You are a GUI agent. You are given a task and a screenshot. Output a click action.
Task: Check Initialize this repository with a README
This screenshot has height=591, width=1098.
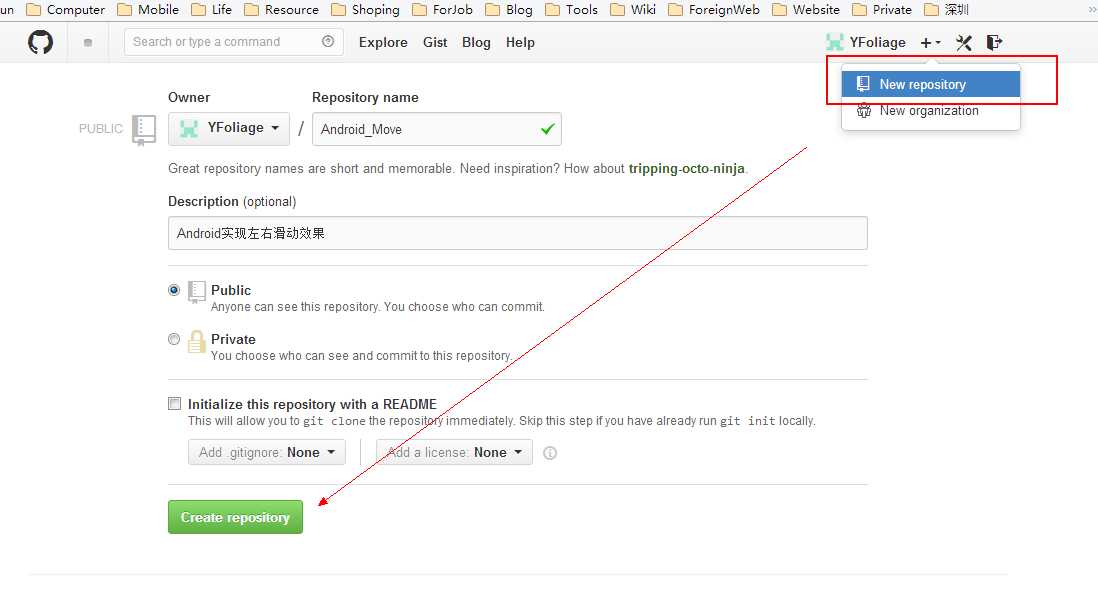pos(174,404)
